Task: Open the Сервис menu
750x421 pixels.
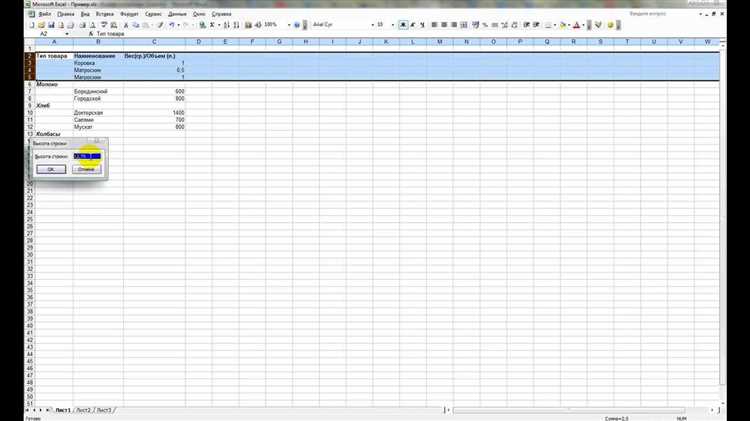Action: (x=153, y=14)
